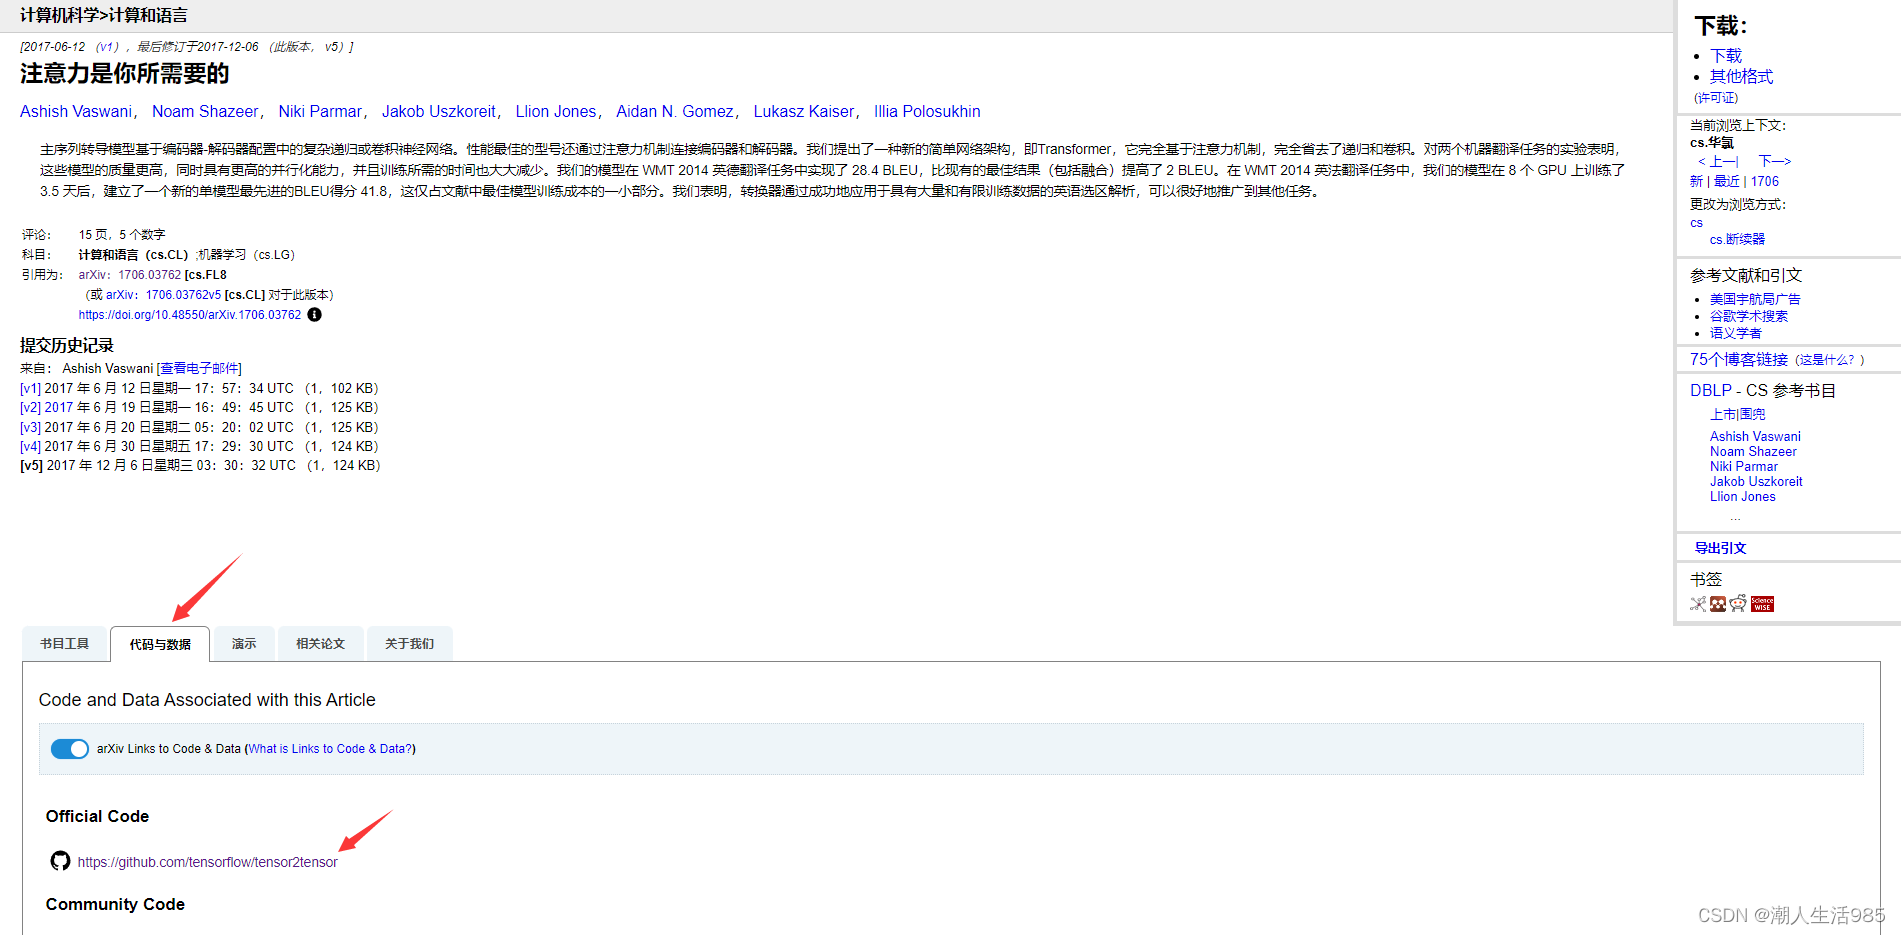
Task: Click 75个博客链接 blog links
Action: (1739, 360)
